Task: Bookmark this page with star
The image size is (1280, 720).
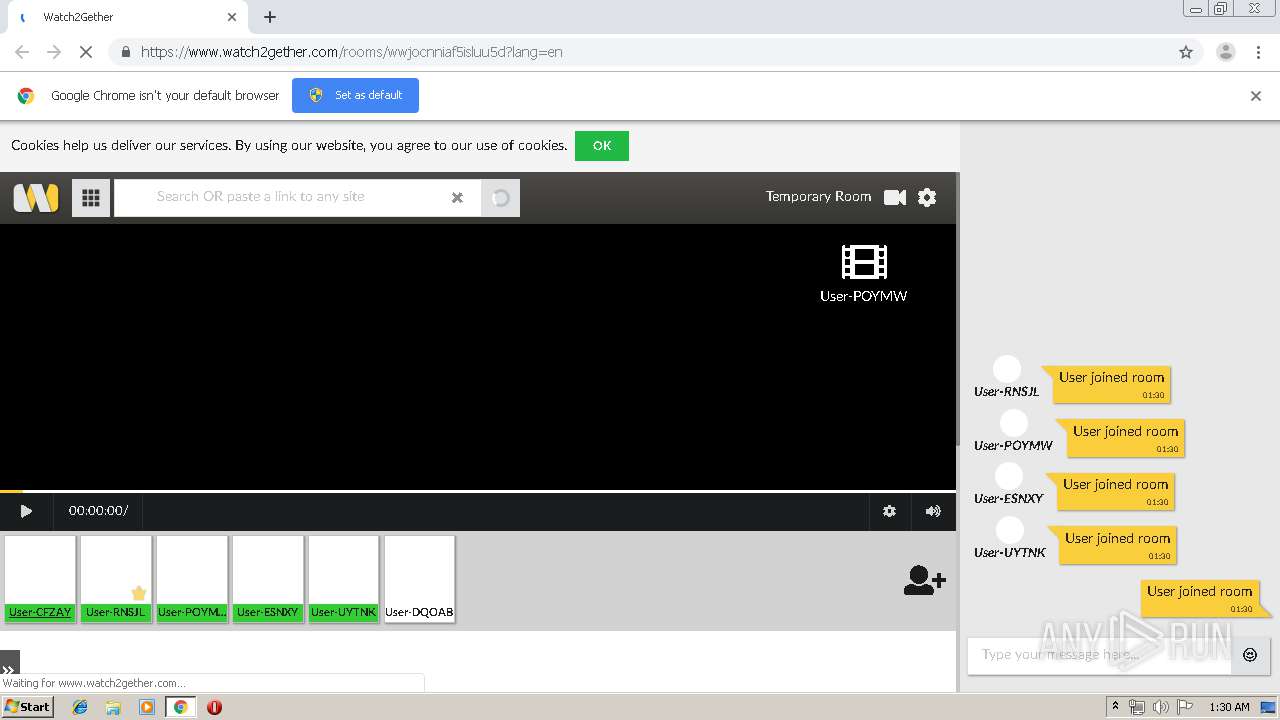Action: coord(1186,52)
